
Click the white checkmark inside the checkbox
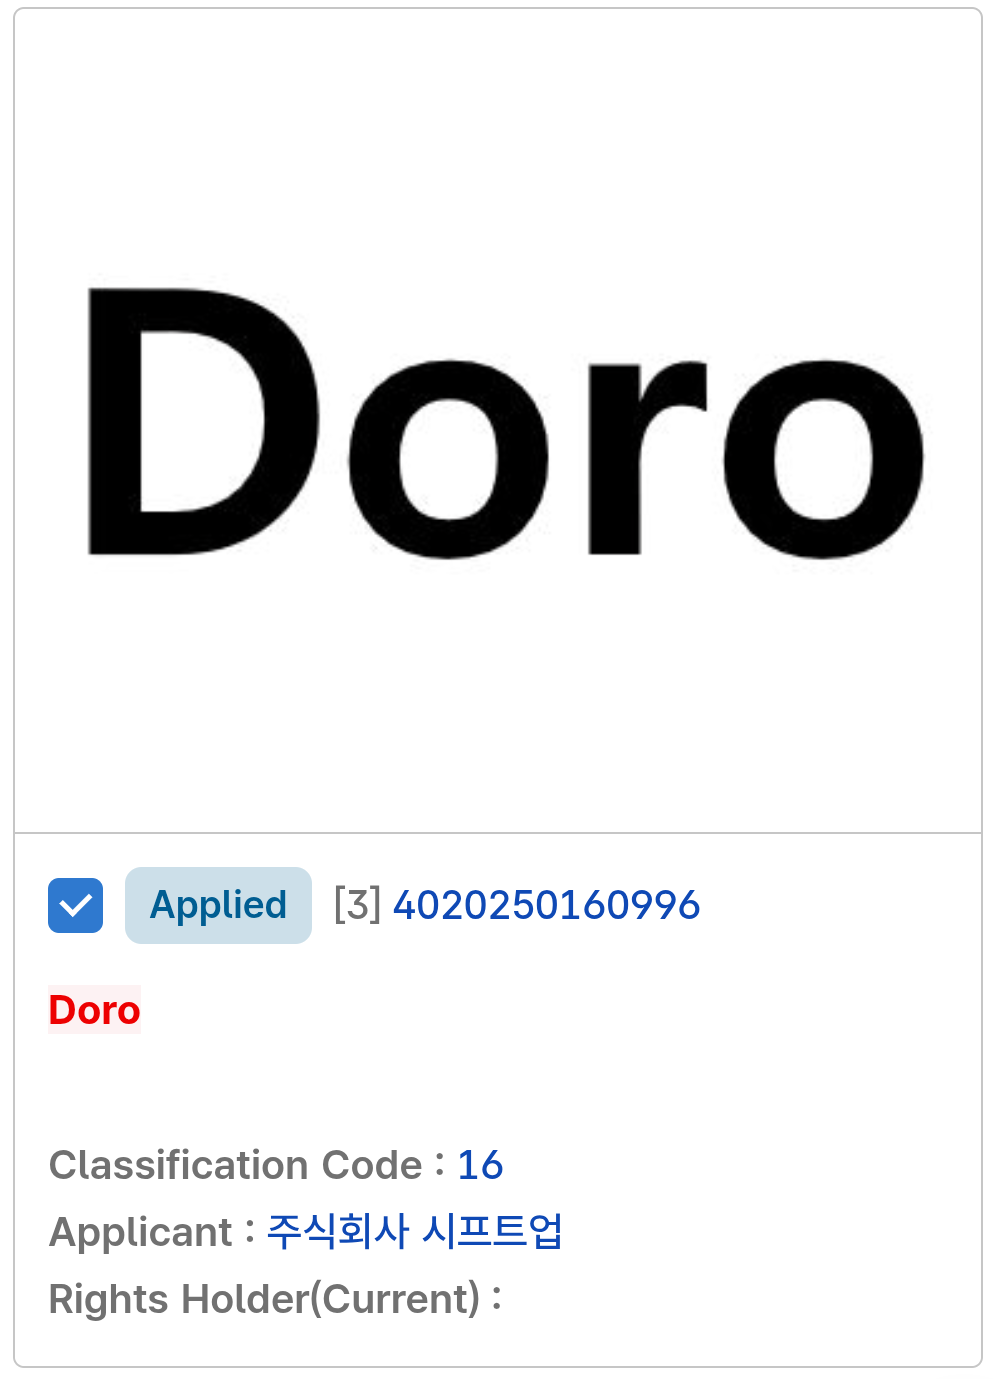point(75,906)
